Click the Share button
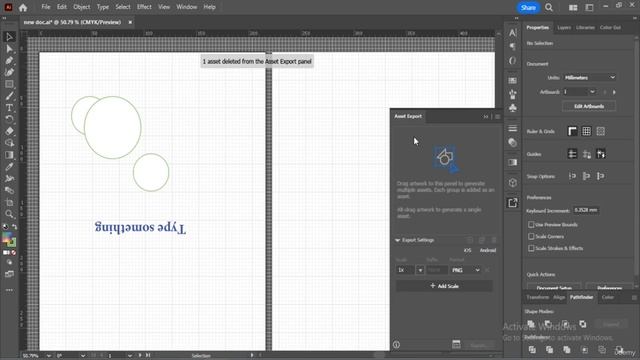640x360 pixels. coord(528,7)
